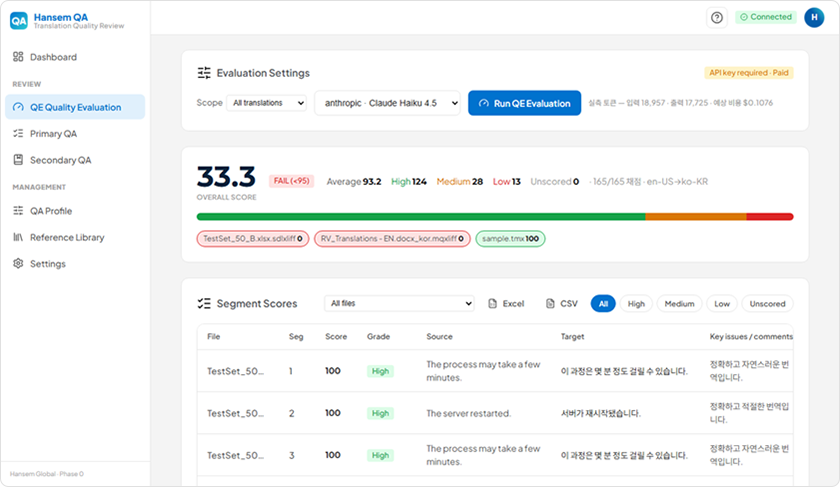Click the Key issues / comments header

pyautogui.click(x=751, y=336)
